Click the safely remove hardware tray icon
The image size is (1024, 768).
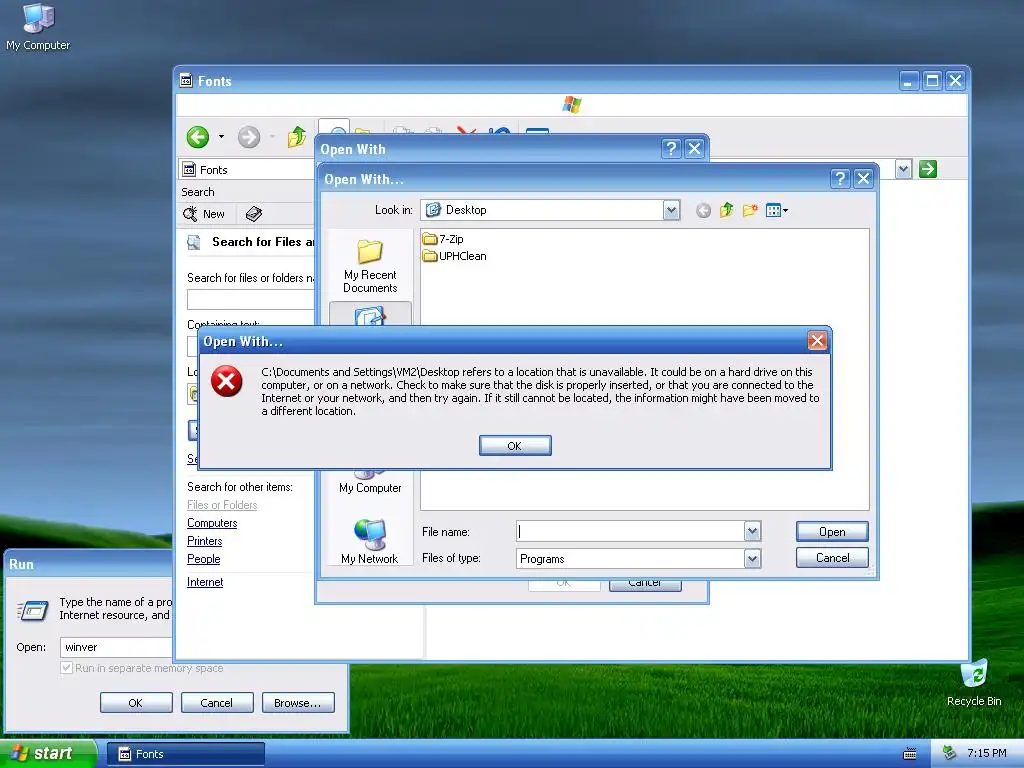pos(950,753)
